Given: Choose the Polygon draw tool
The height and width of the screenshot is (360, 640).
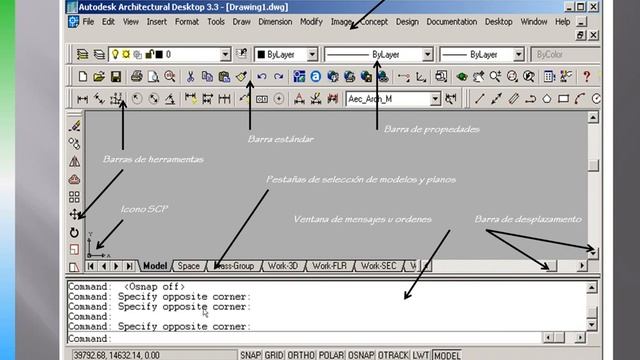Looking at the screenshot, I should pyautogui.click(x=547, y=99).
